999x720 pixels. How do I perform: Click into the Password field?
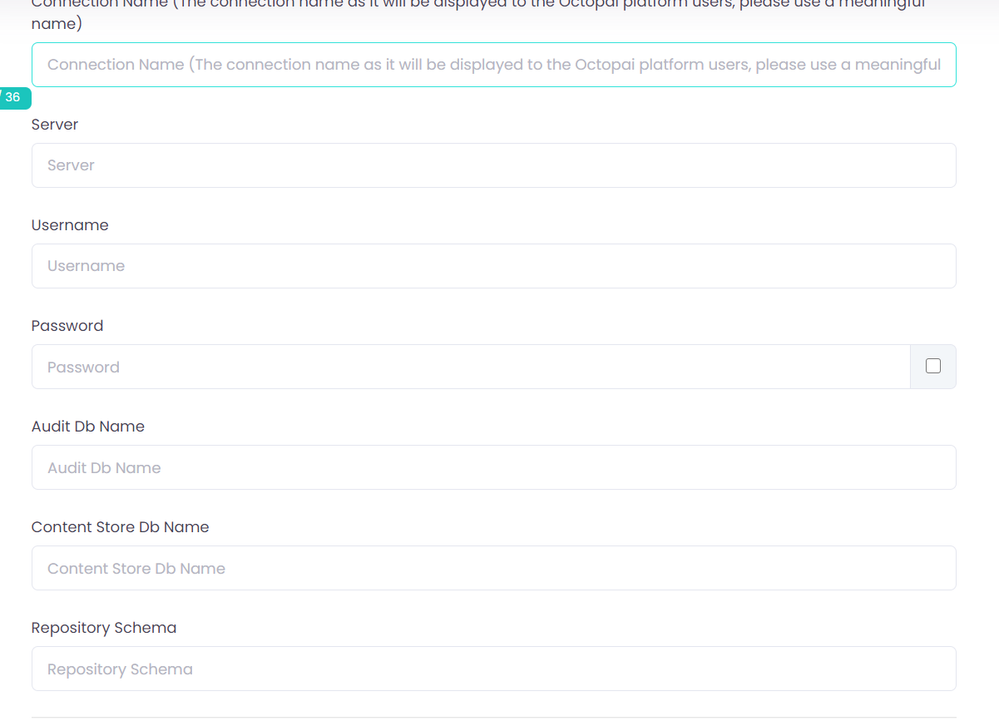click(471, 367)
